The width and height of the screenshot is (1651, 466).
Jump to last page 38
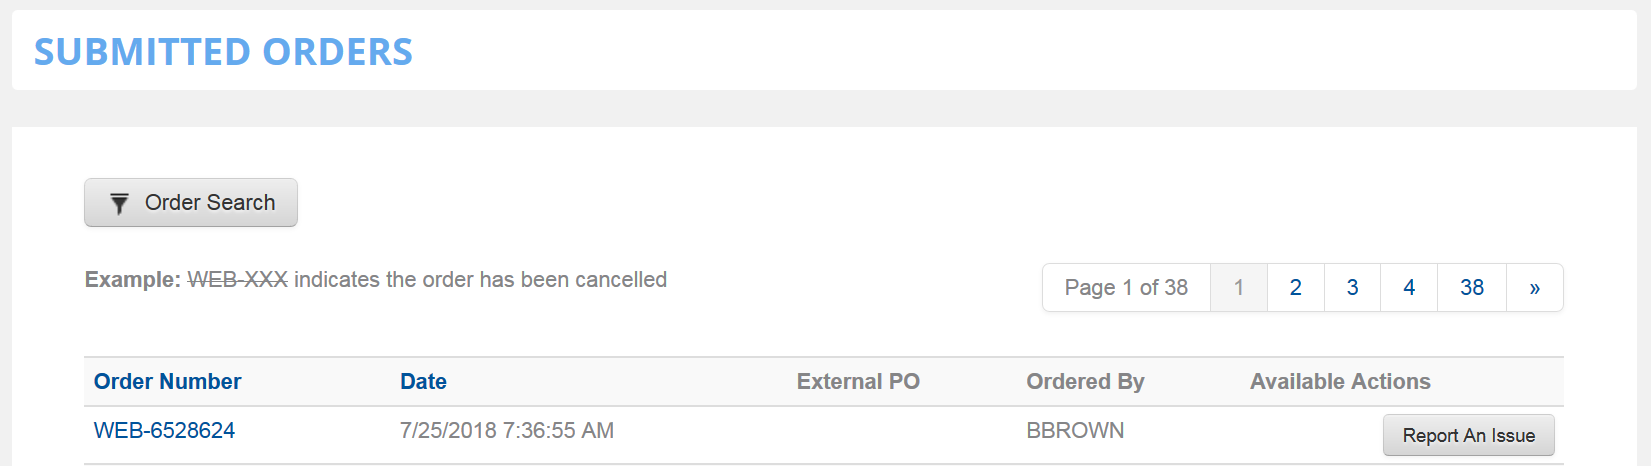click(x=1471, y=288)
